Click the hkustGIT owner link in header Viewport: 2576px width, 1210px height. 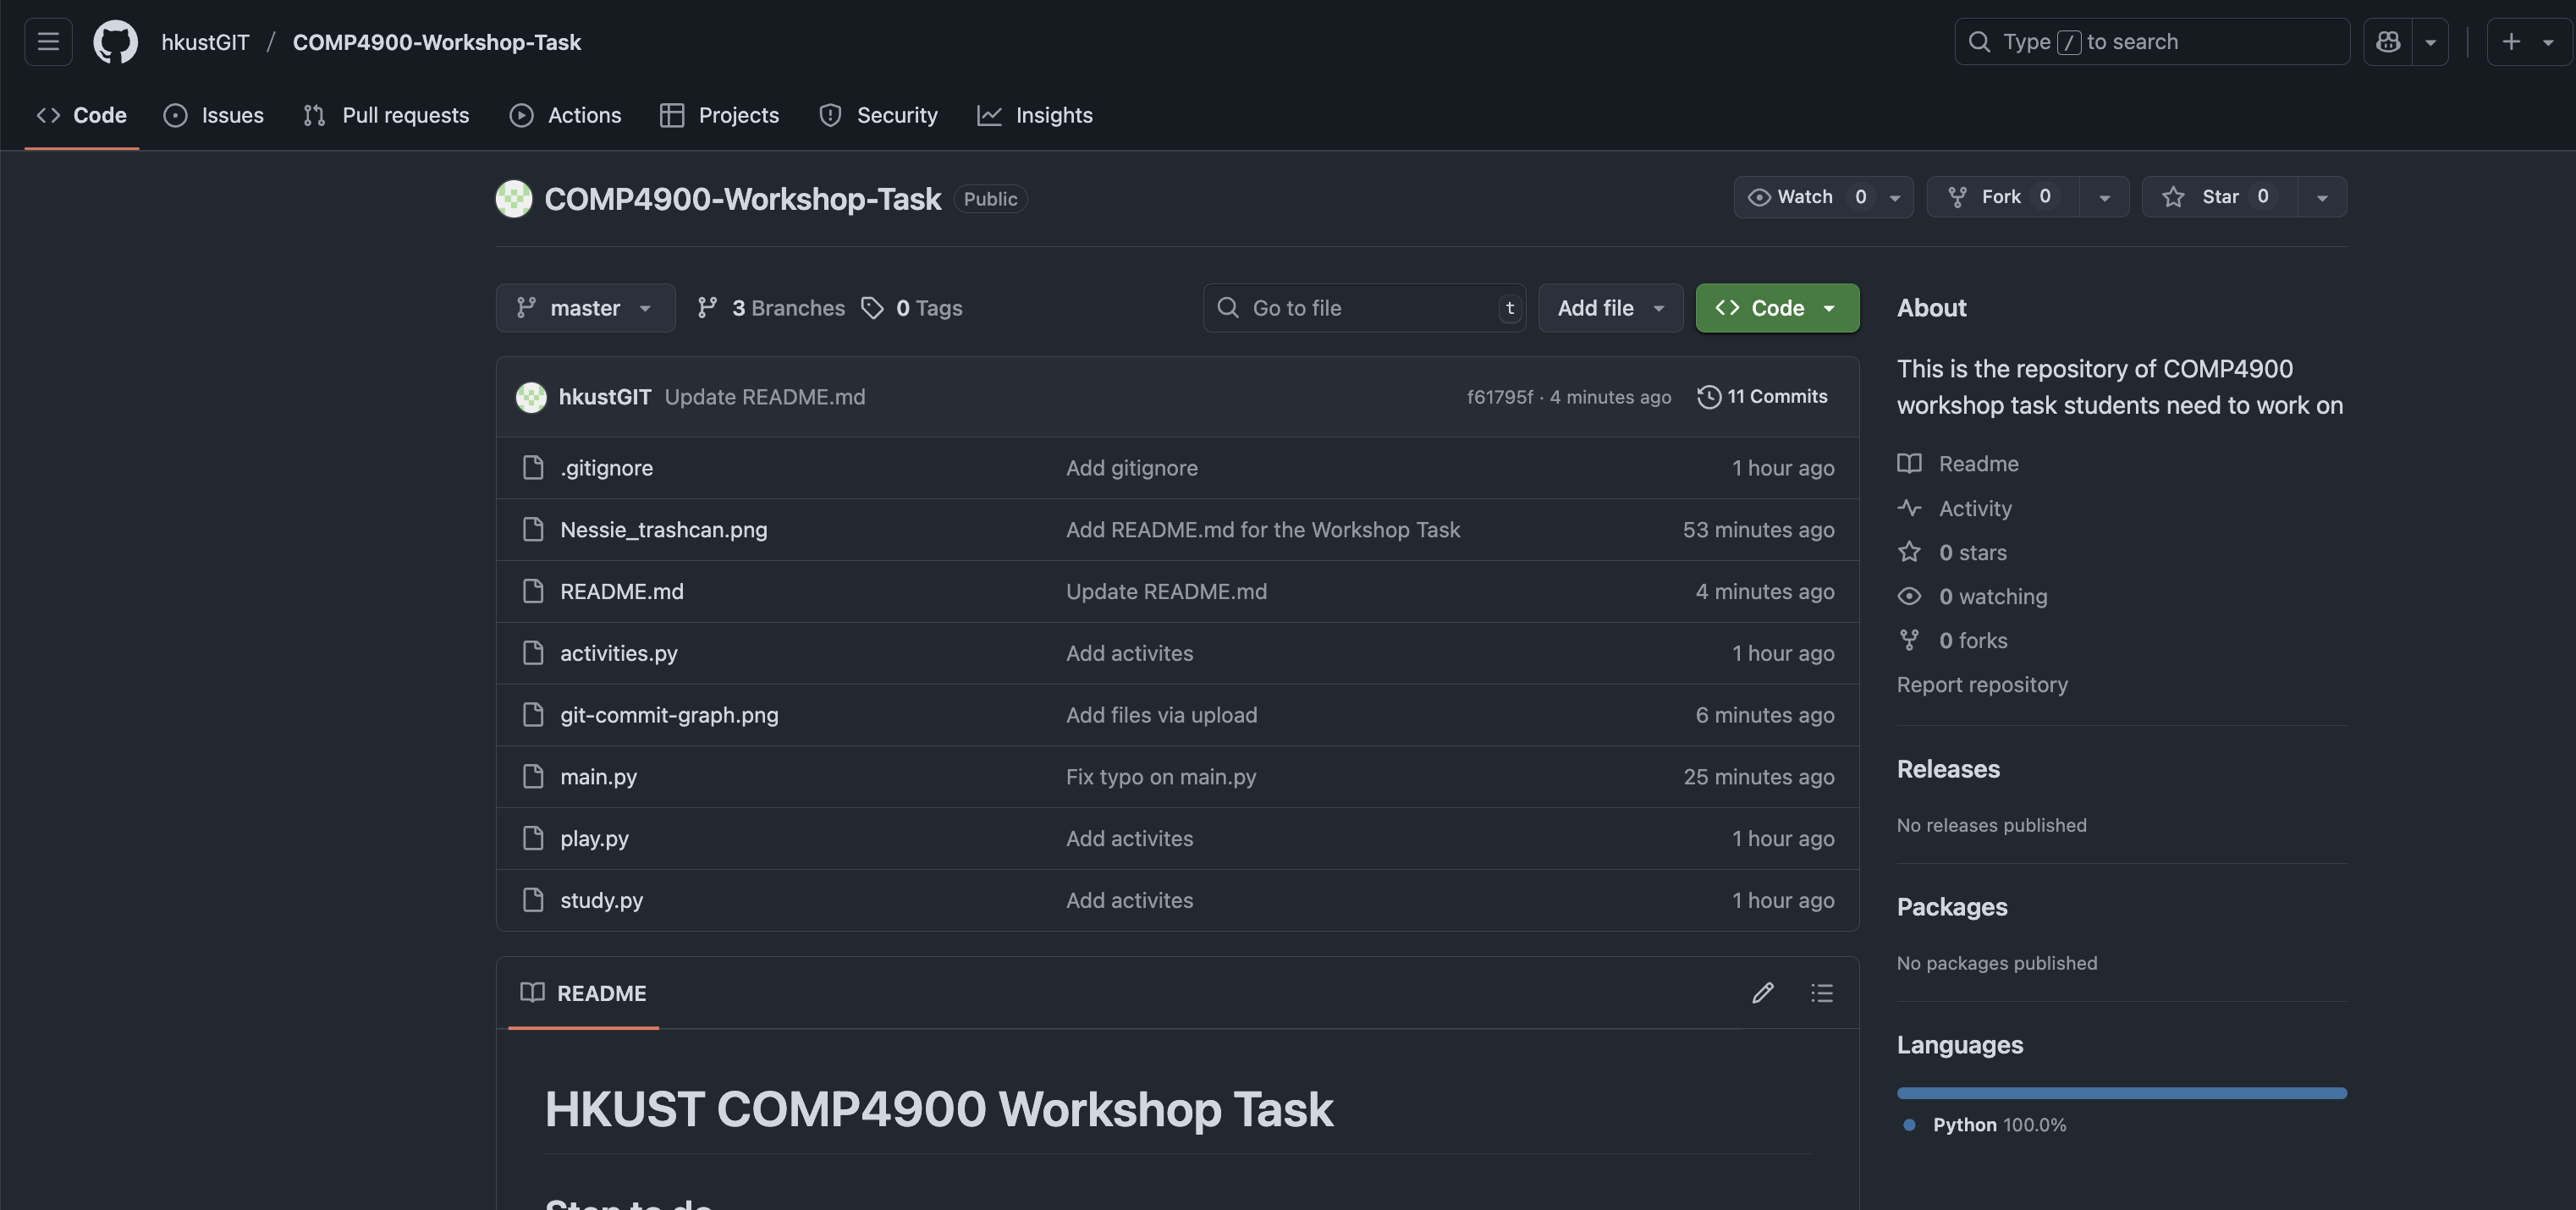pyautogui.click(x=205, y=42)
